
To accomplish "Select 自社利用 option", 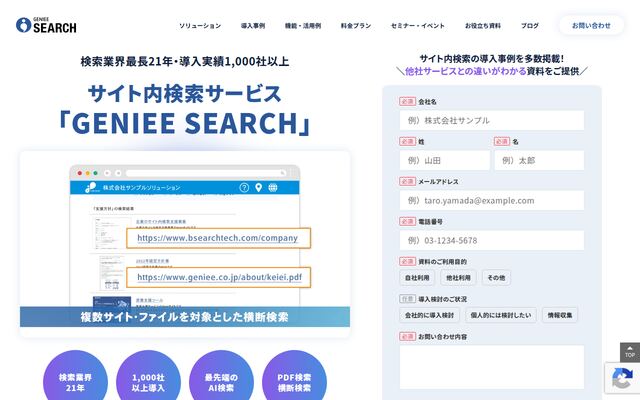I will (417, 278).
